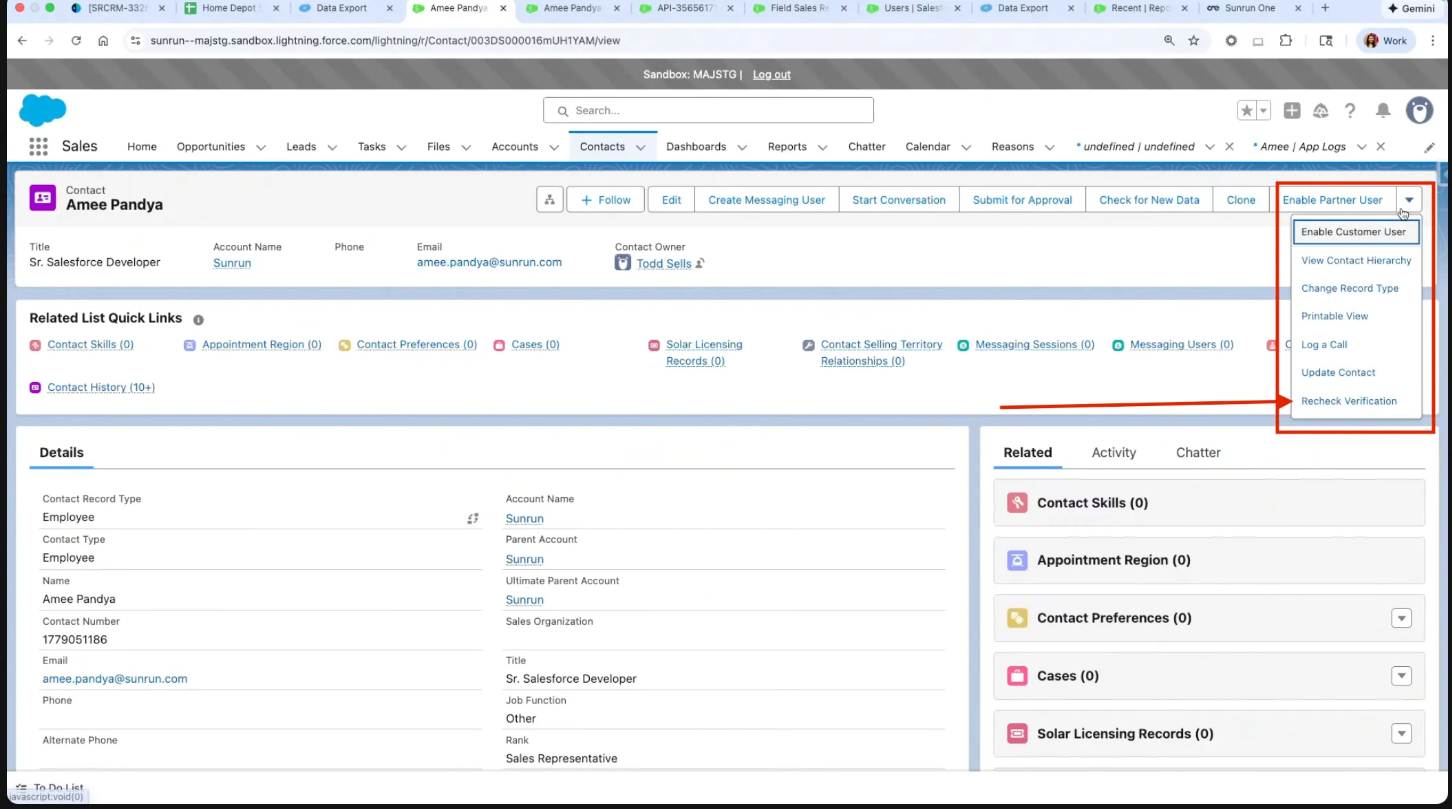This screenshot has width=1452, height=809.
Task: Expand the Contact Preferences related list dropdown
Action: pyautogui.click(x=1401, y=618)
